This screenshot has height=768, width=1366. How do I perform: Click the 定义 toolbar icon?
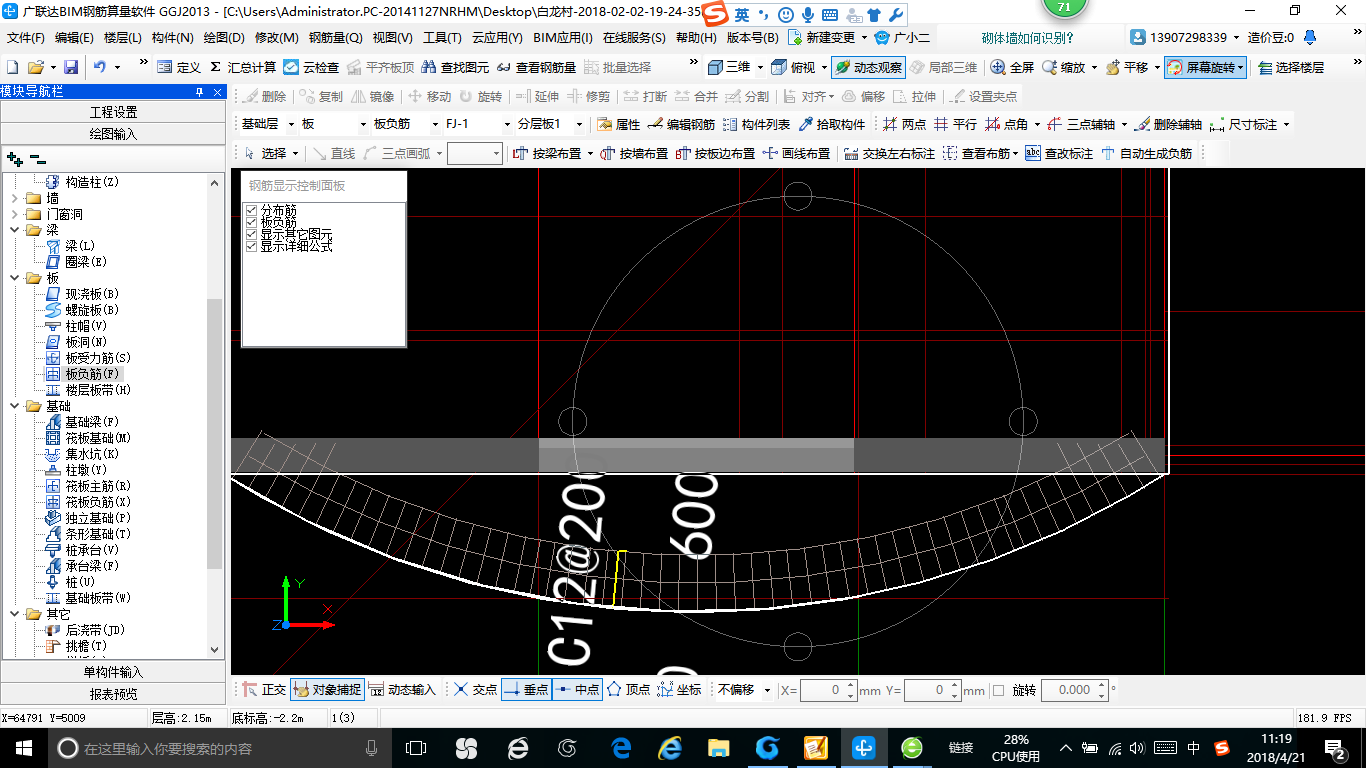tap(178, 67)
